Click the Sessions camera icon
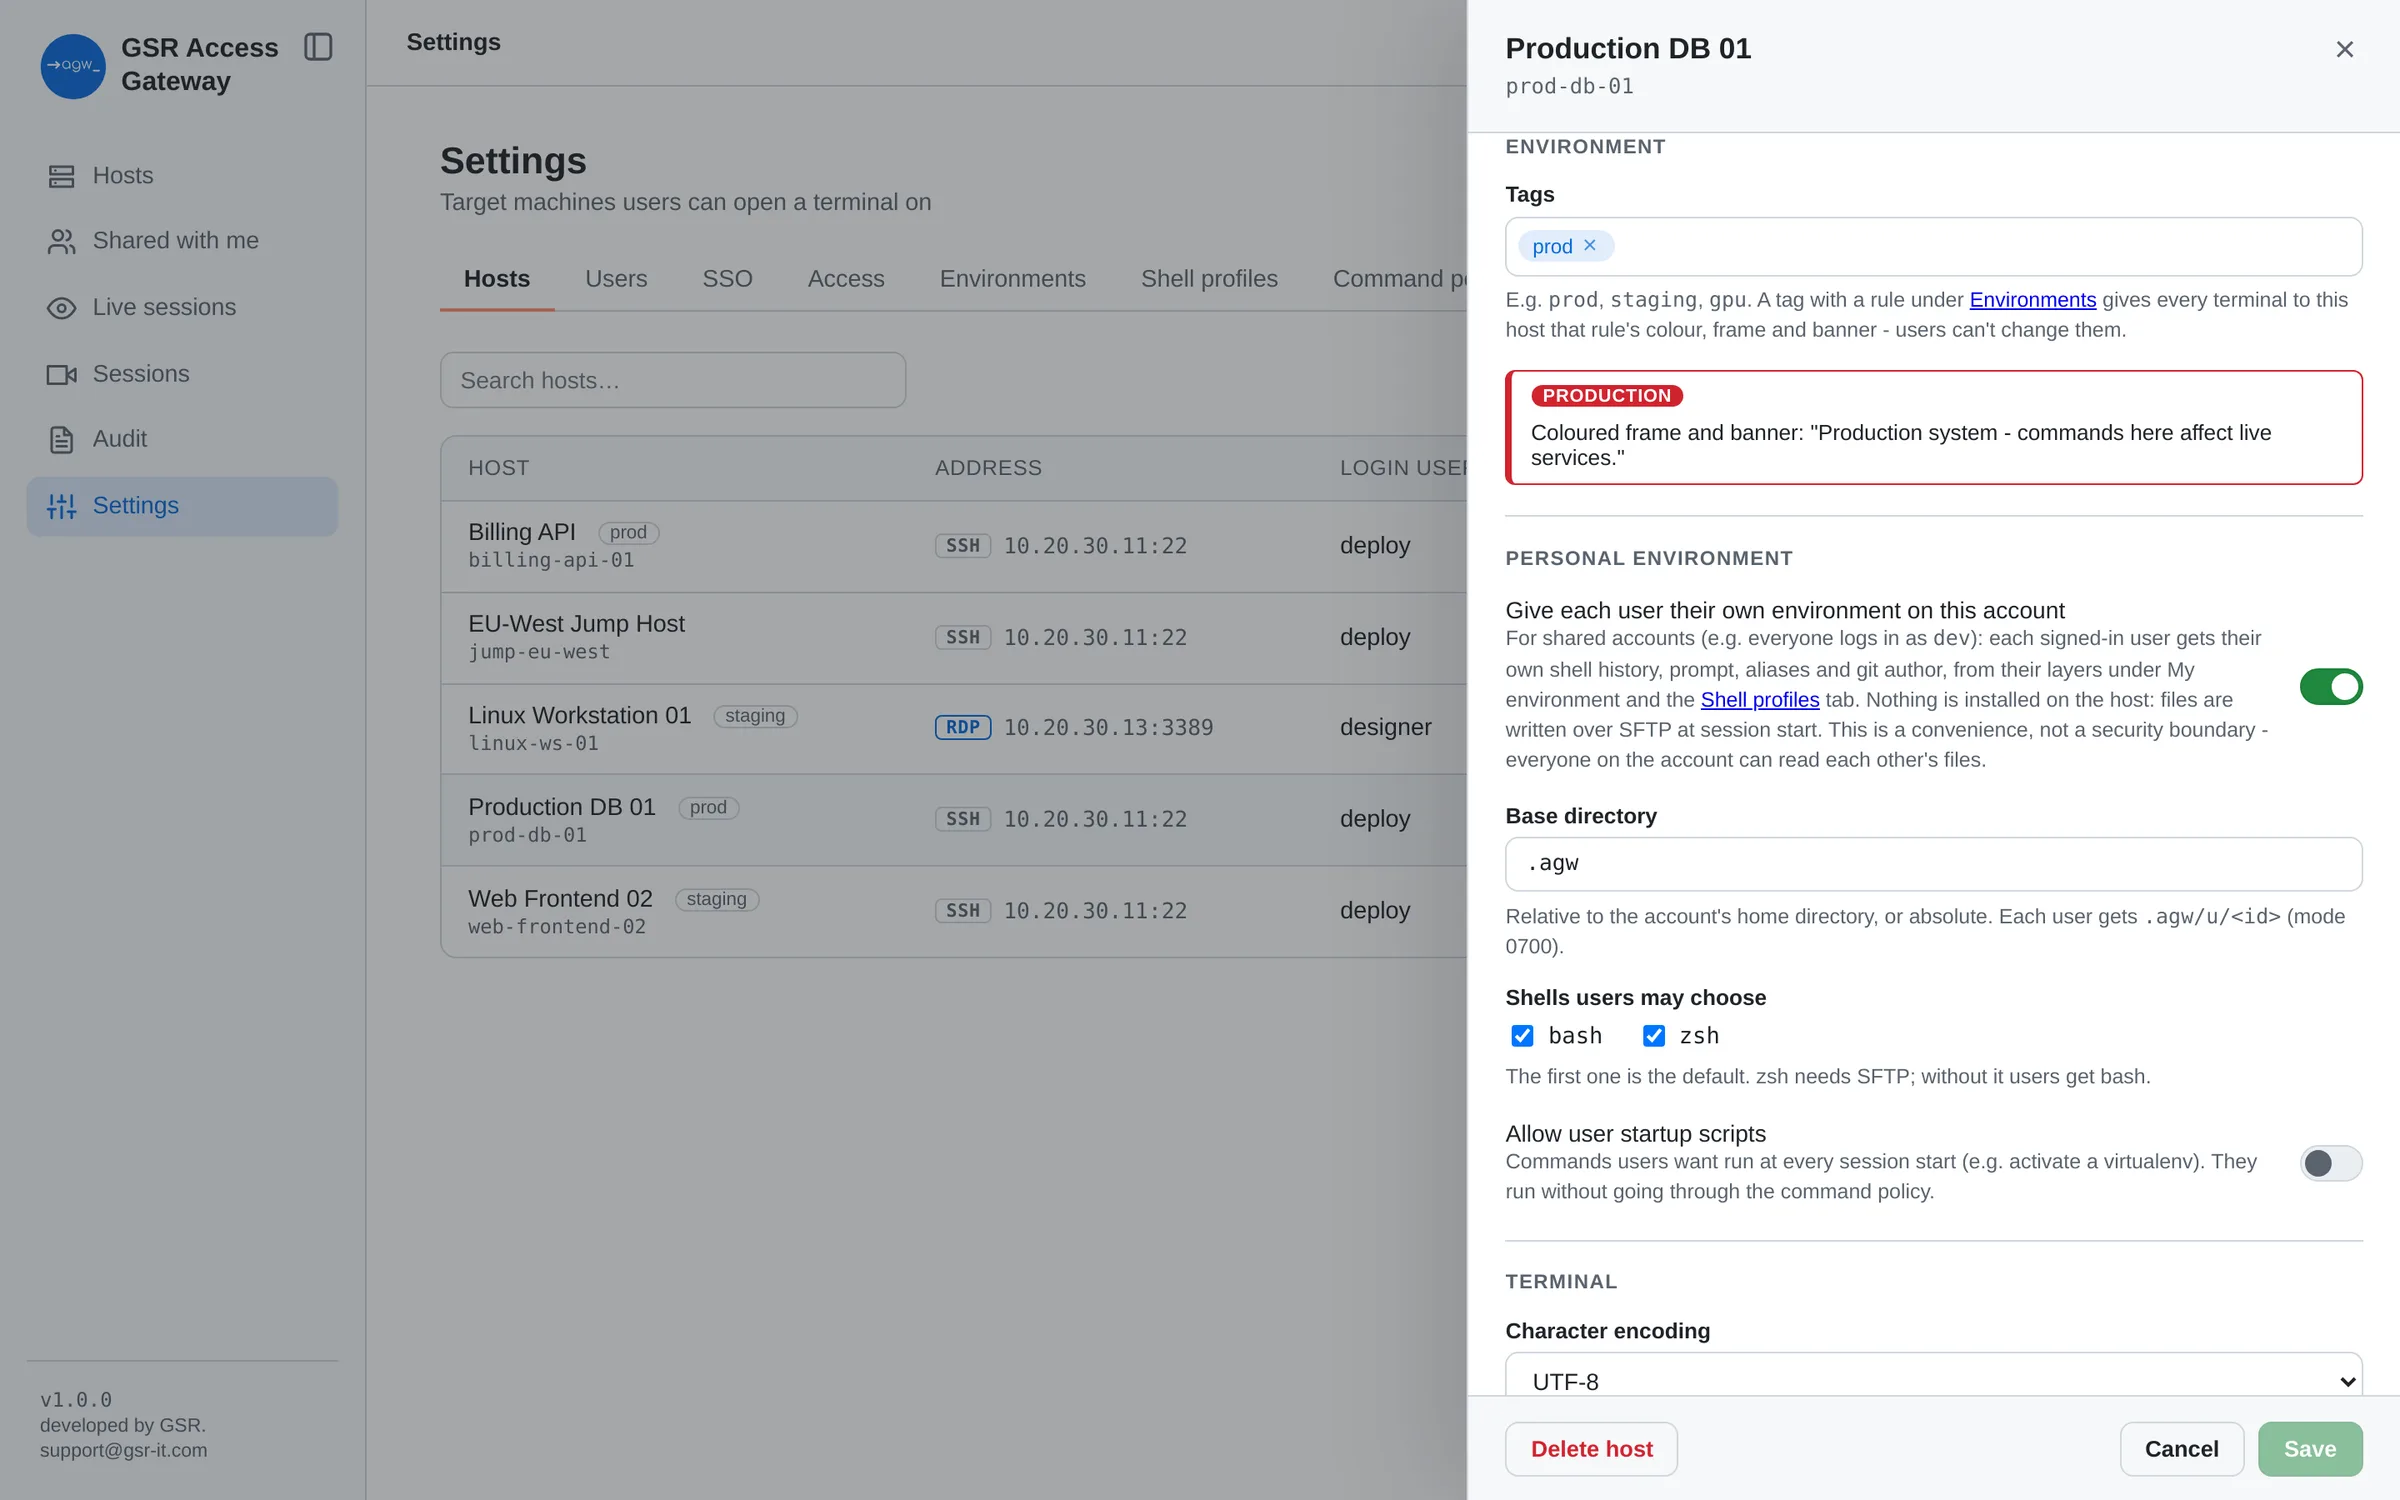Viewport: 2400px width, 1500px height. click(x=62, y=374)
